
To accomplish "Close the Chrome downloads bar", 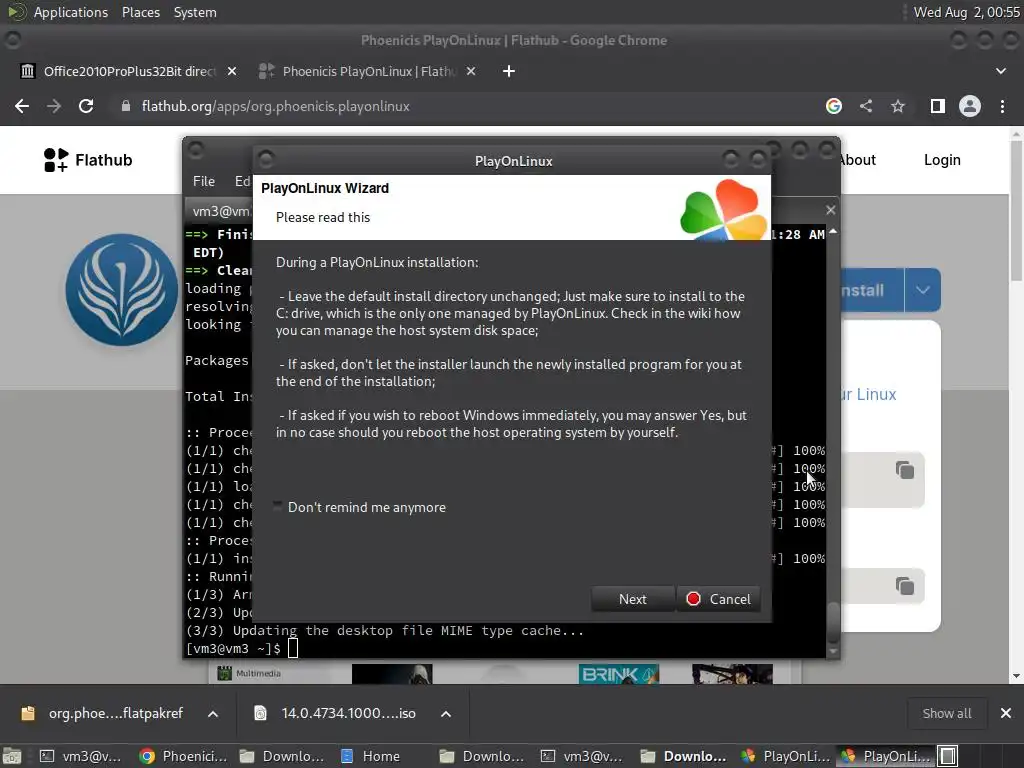I will [1006, 713].
